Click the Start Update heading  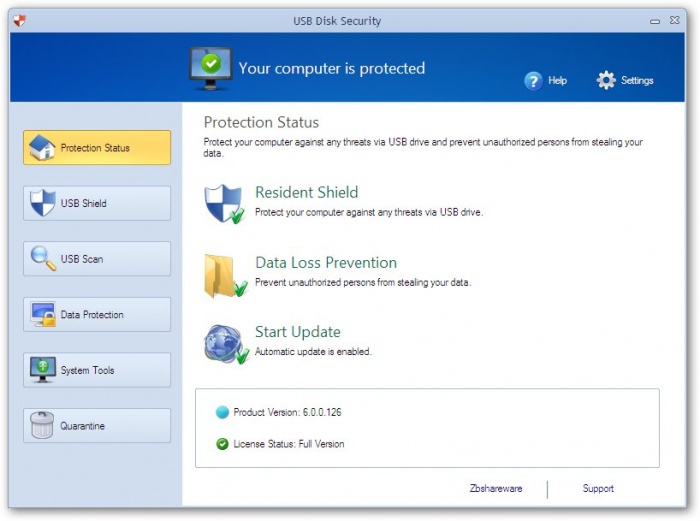coord(298,332)
